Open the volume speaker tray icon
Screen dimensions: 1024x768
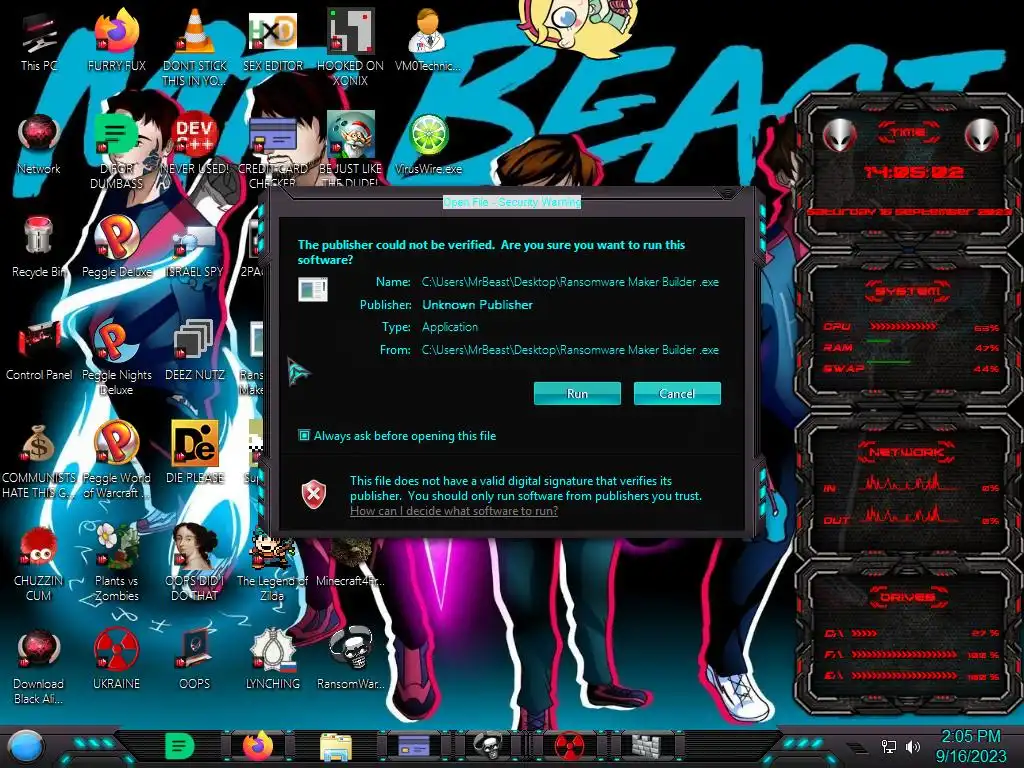pyautogui.click(x=913, y=747)
